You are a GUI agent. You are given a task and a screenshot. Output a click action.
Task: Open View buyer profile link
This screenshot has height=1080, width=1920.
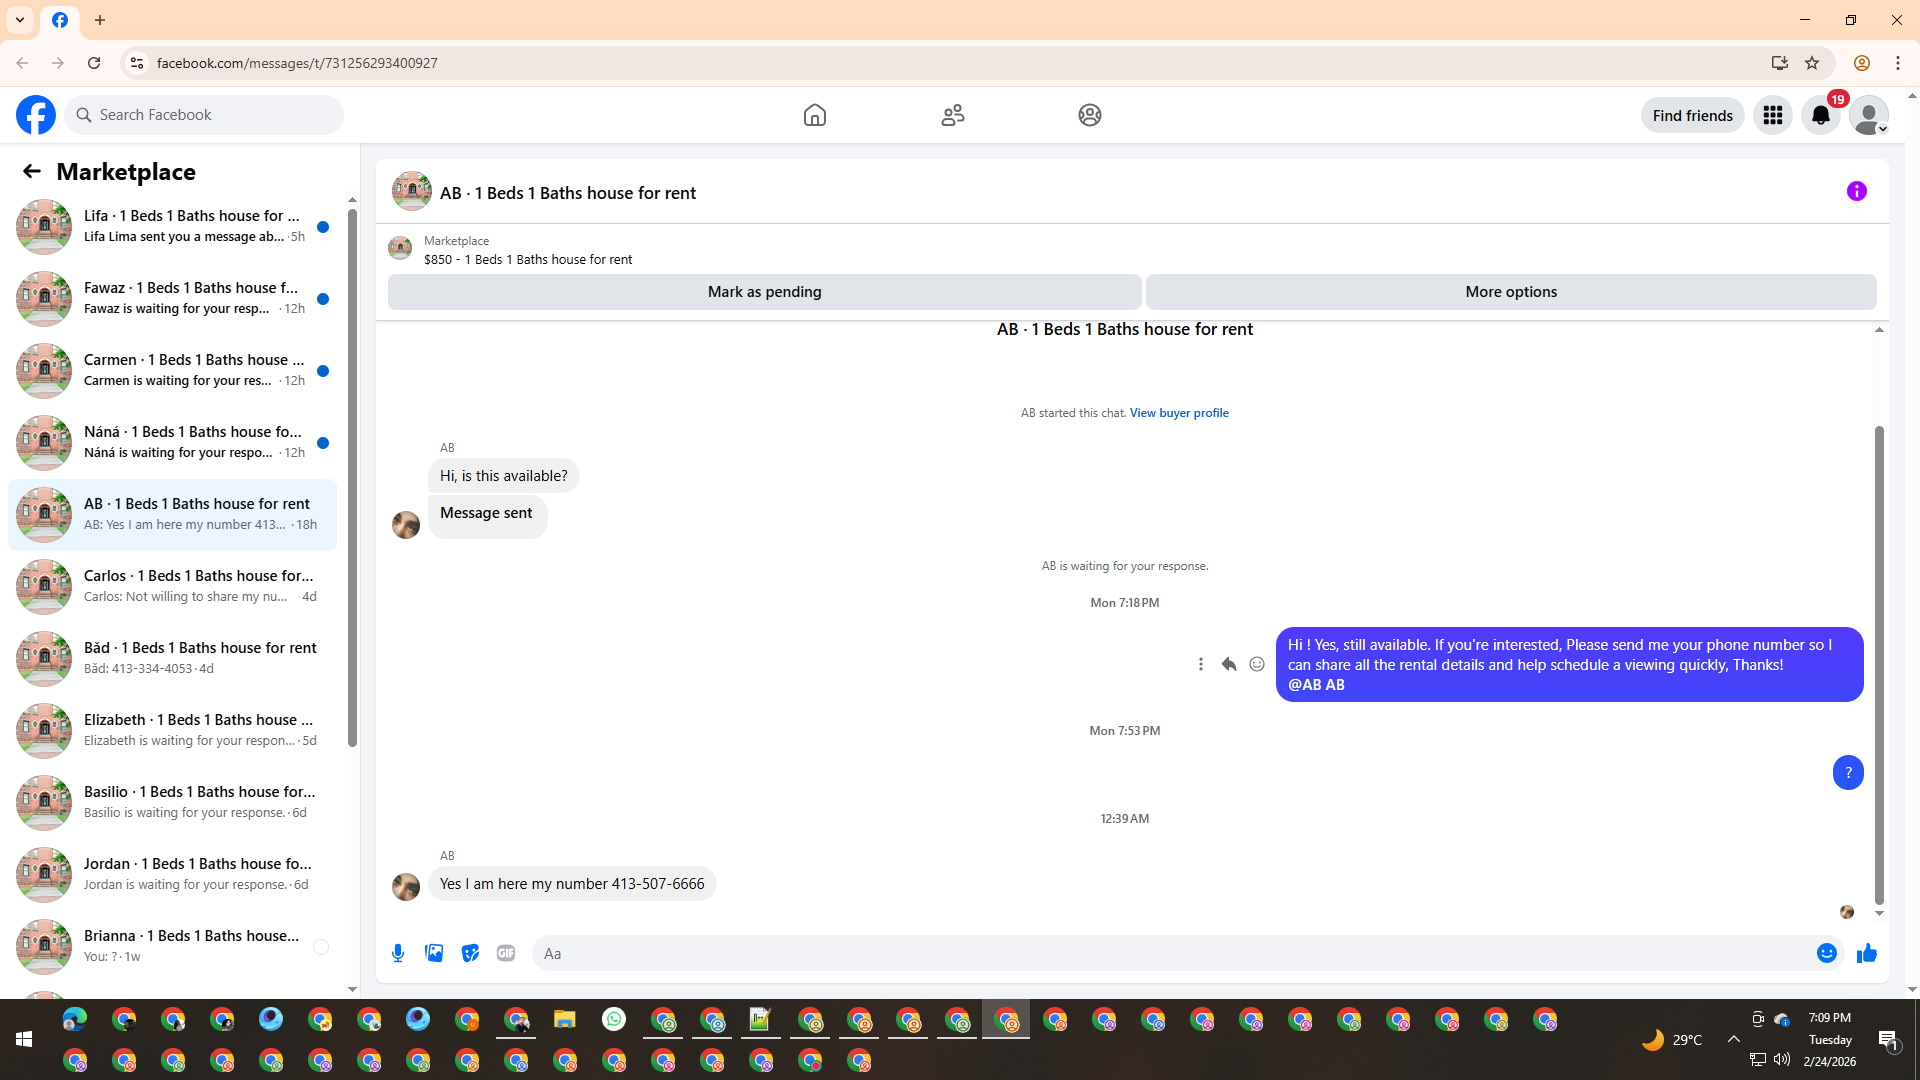click(1179, 413)
